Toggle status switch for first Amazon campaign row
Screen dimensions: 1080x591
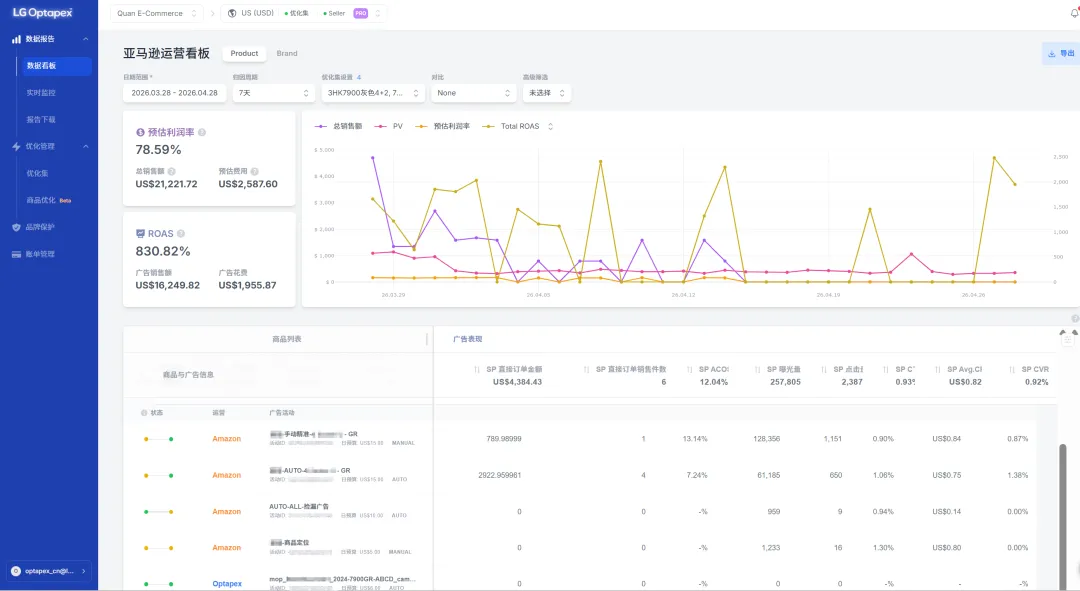pyautogui.click(x=158, y=439)
